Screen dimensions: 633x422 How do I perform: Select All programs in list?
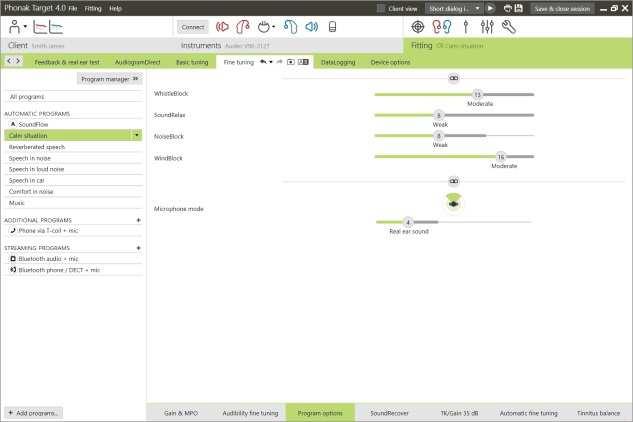tap(74, 97)
